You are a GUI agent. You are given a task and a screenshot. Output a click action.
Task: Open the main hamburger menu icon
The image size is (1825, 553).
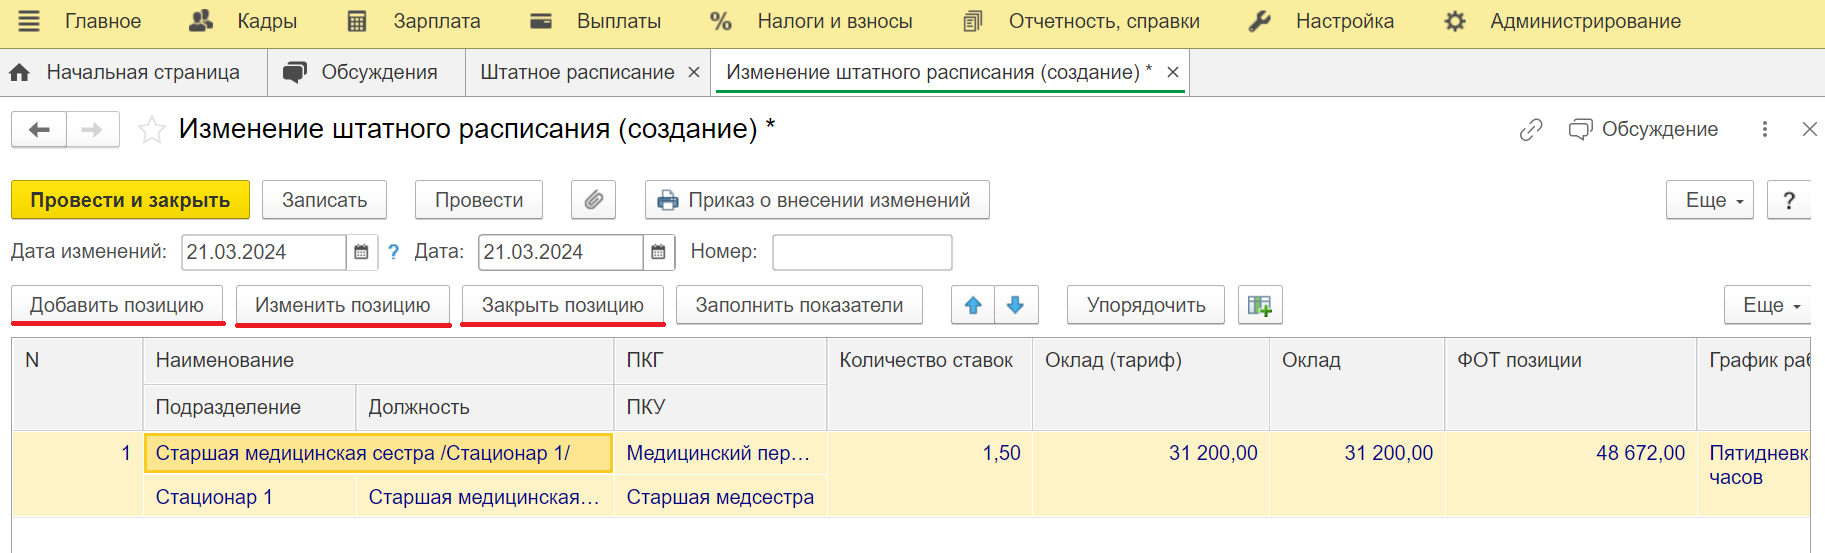pos(29,21)
